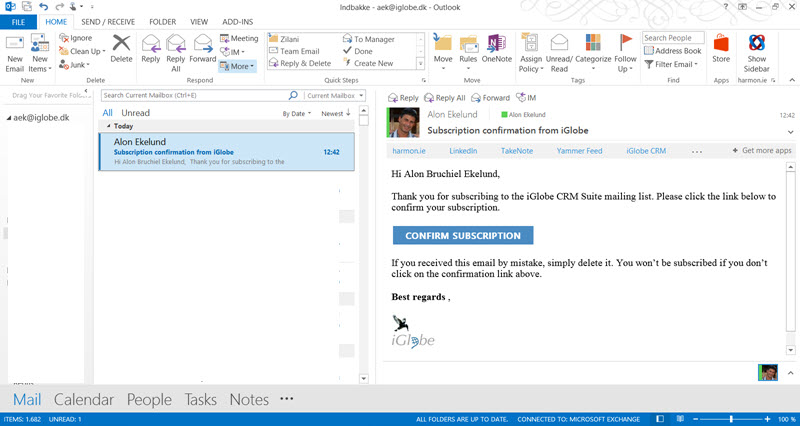Run the To Manager quick step
Viewport: 800px width, 426px height.
click(x=368, y=39)
